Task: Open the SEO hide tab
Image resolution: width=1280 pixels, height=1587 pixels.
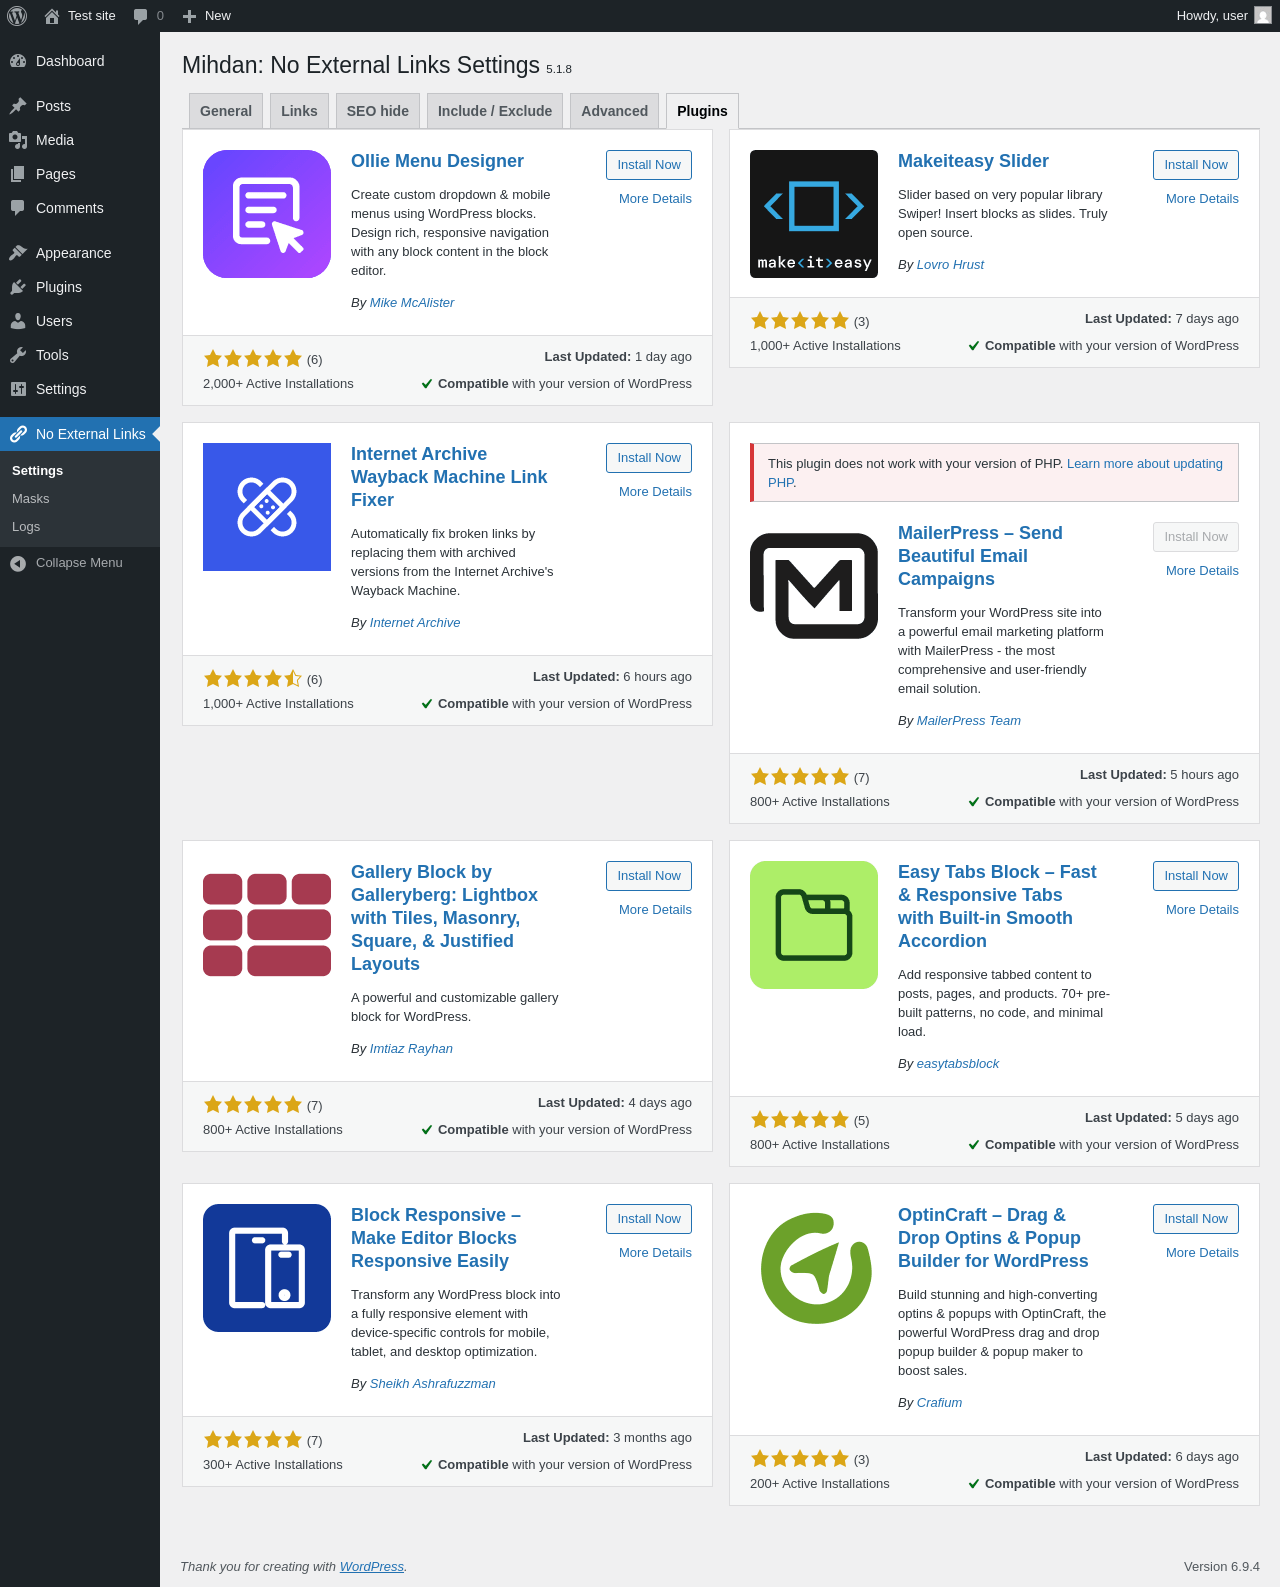Action: (378, 111)
